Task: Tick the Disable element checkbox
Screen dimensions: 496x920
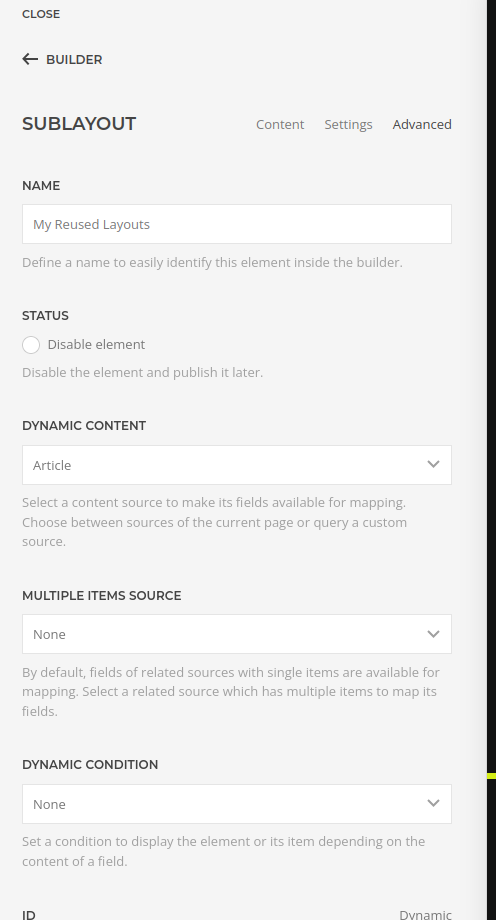Action: tap(31, 345)
